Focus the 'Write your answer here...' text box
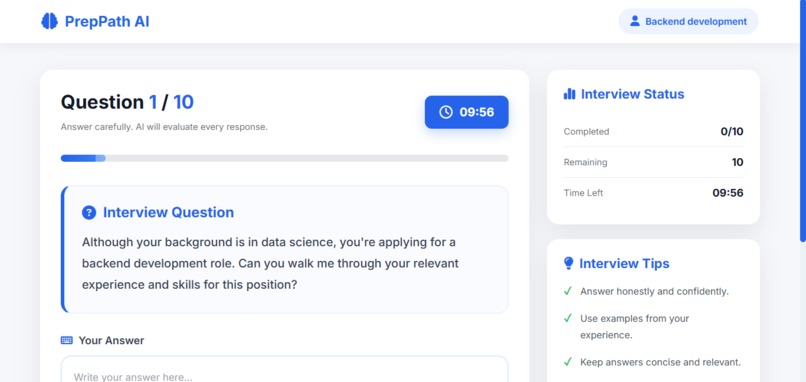Screen dimensions: 806x382 [x=284, y=369]
